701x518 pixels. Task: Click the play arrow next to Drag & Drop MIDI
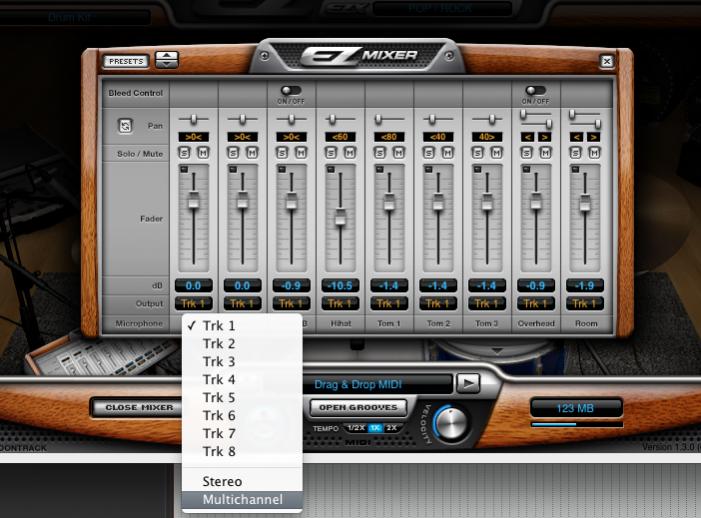click(x=468, y=383)
